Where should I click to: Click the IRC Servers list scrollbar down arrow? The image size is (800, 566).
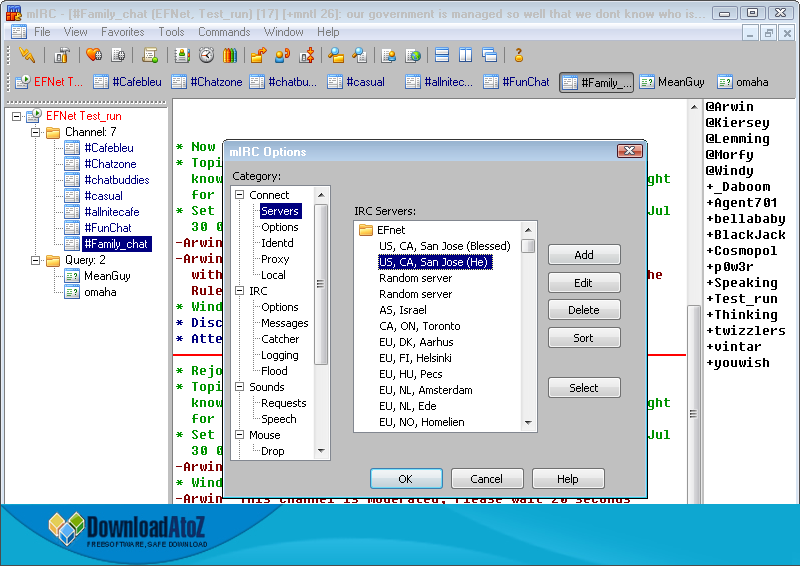point(528,424)
